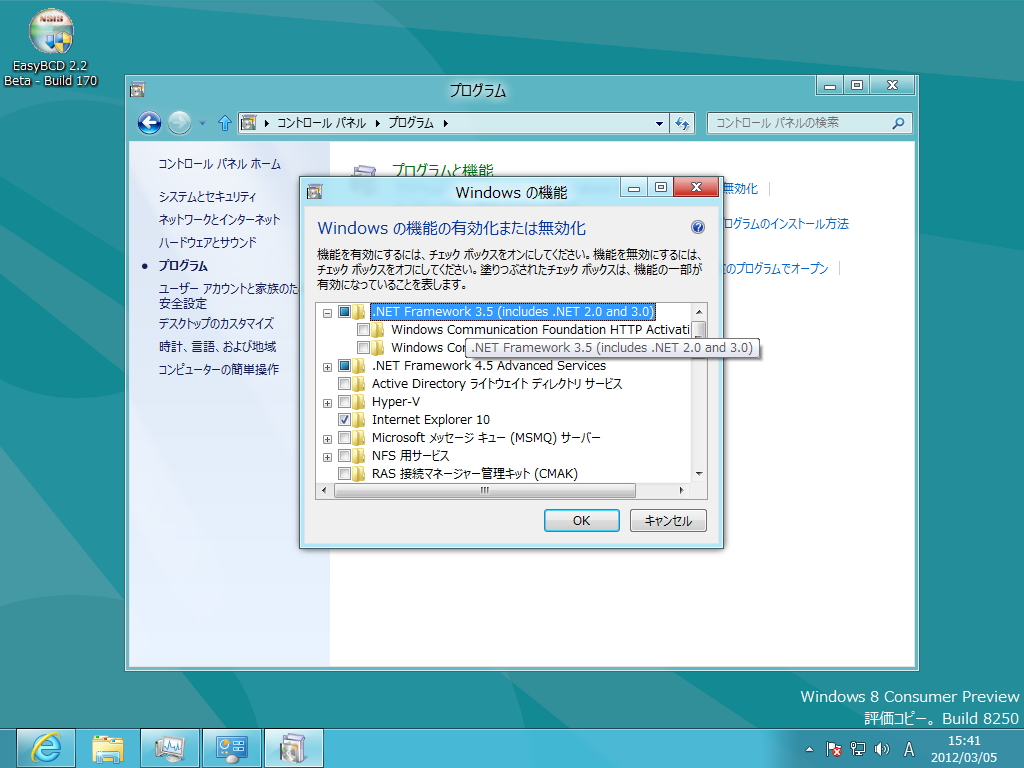
Task: Enable the Hyper-V feature checkbox
Action: click(344, 402)
